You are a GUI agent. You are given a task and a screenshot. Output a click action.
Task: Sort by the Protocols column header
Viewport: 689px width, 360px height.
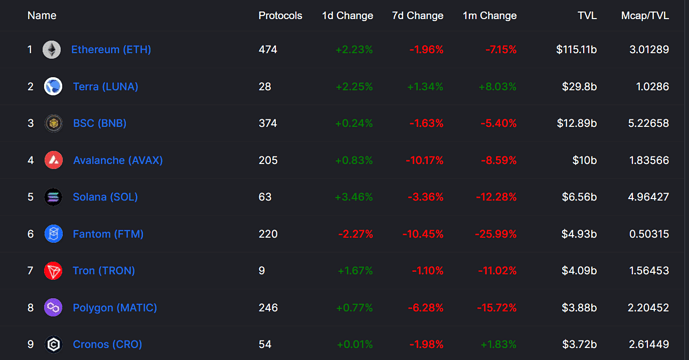[280, 16]
